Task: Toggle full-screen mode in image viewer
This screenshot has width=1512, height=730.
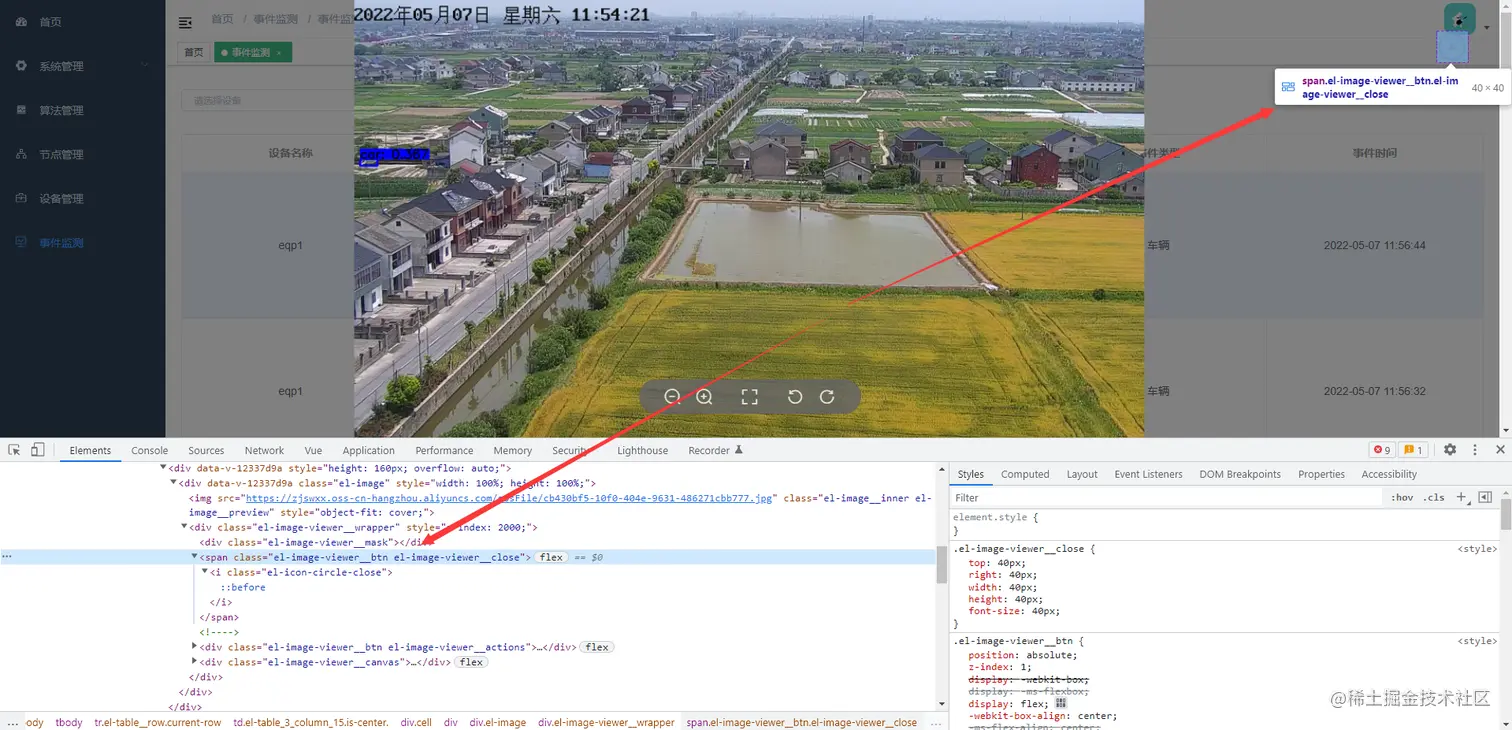Action: click(x=749, y=397)
